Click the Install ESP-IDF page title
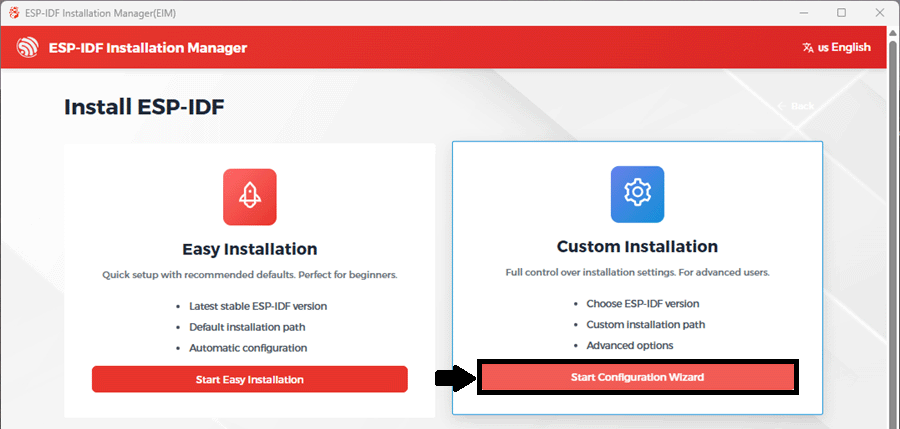The width and height of the screenshot is (900, 429). tap(144, 107)
